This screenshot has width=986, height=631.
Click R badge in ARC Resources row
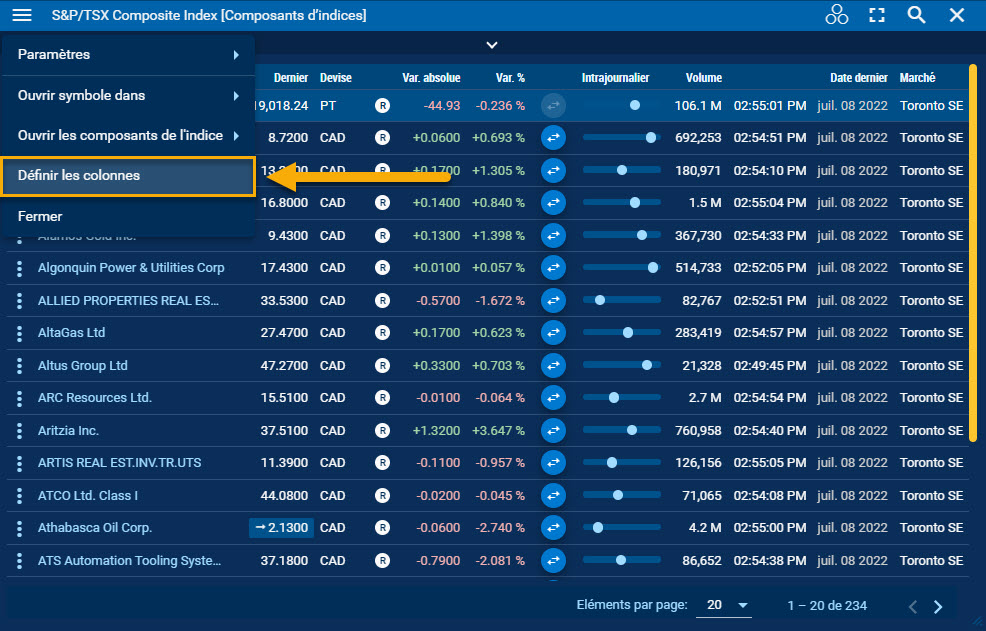tap(382, 398)
